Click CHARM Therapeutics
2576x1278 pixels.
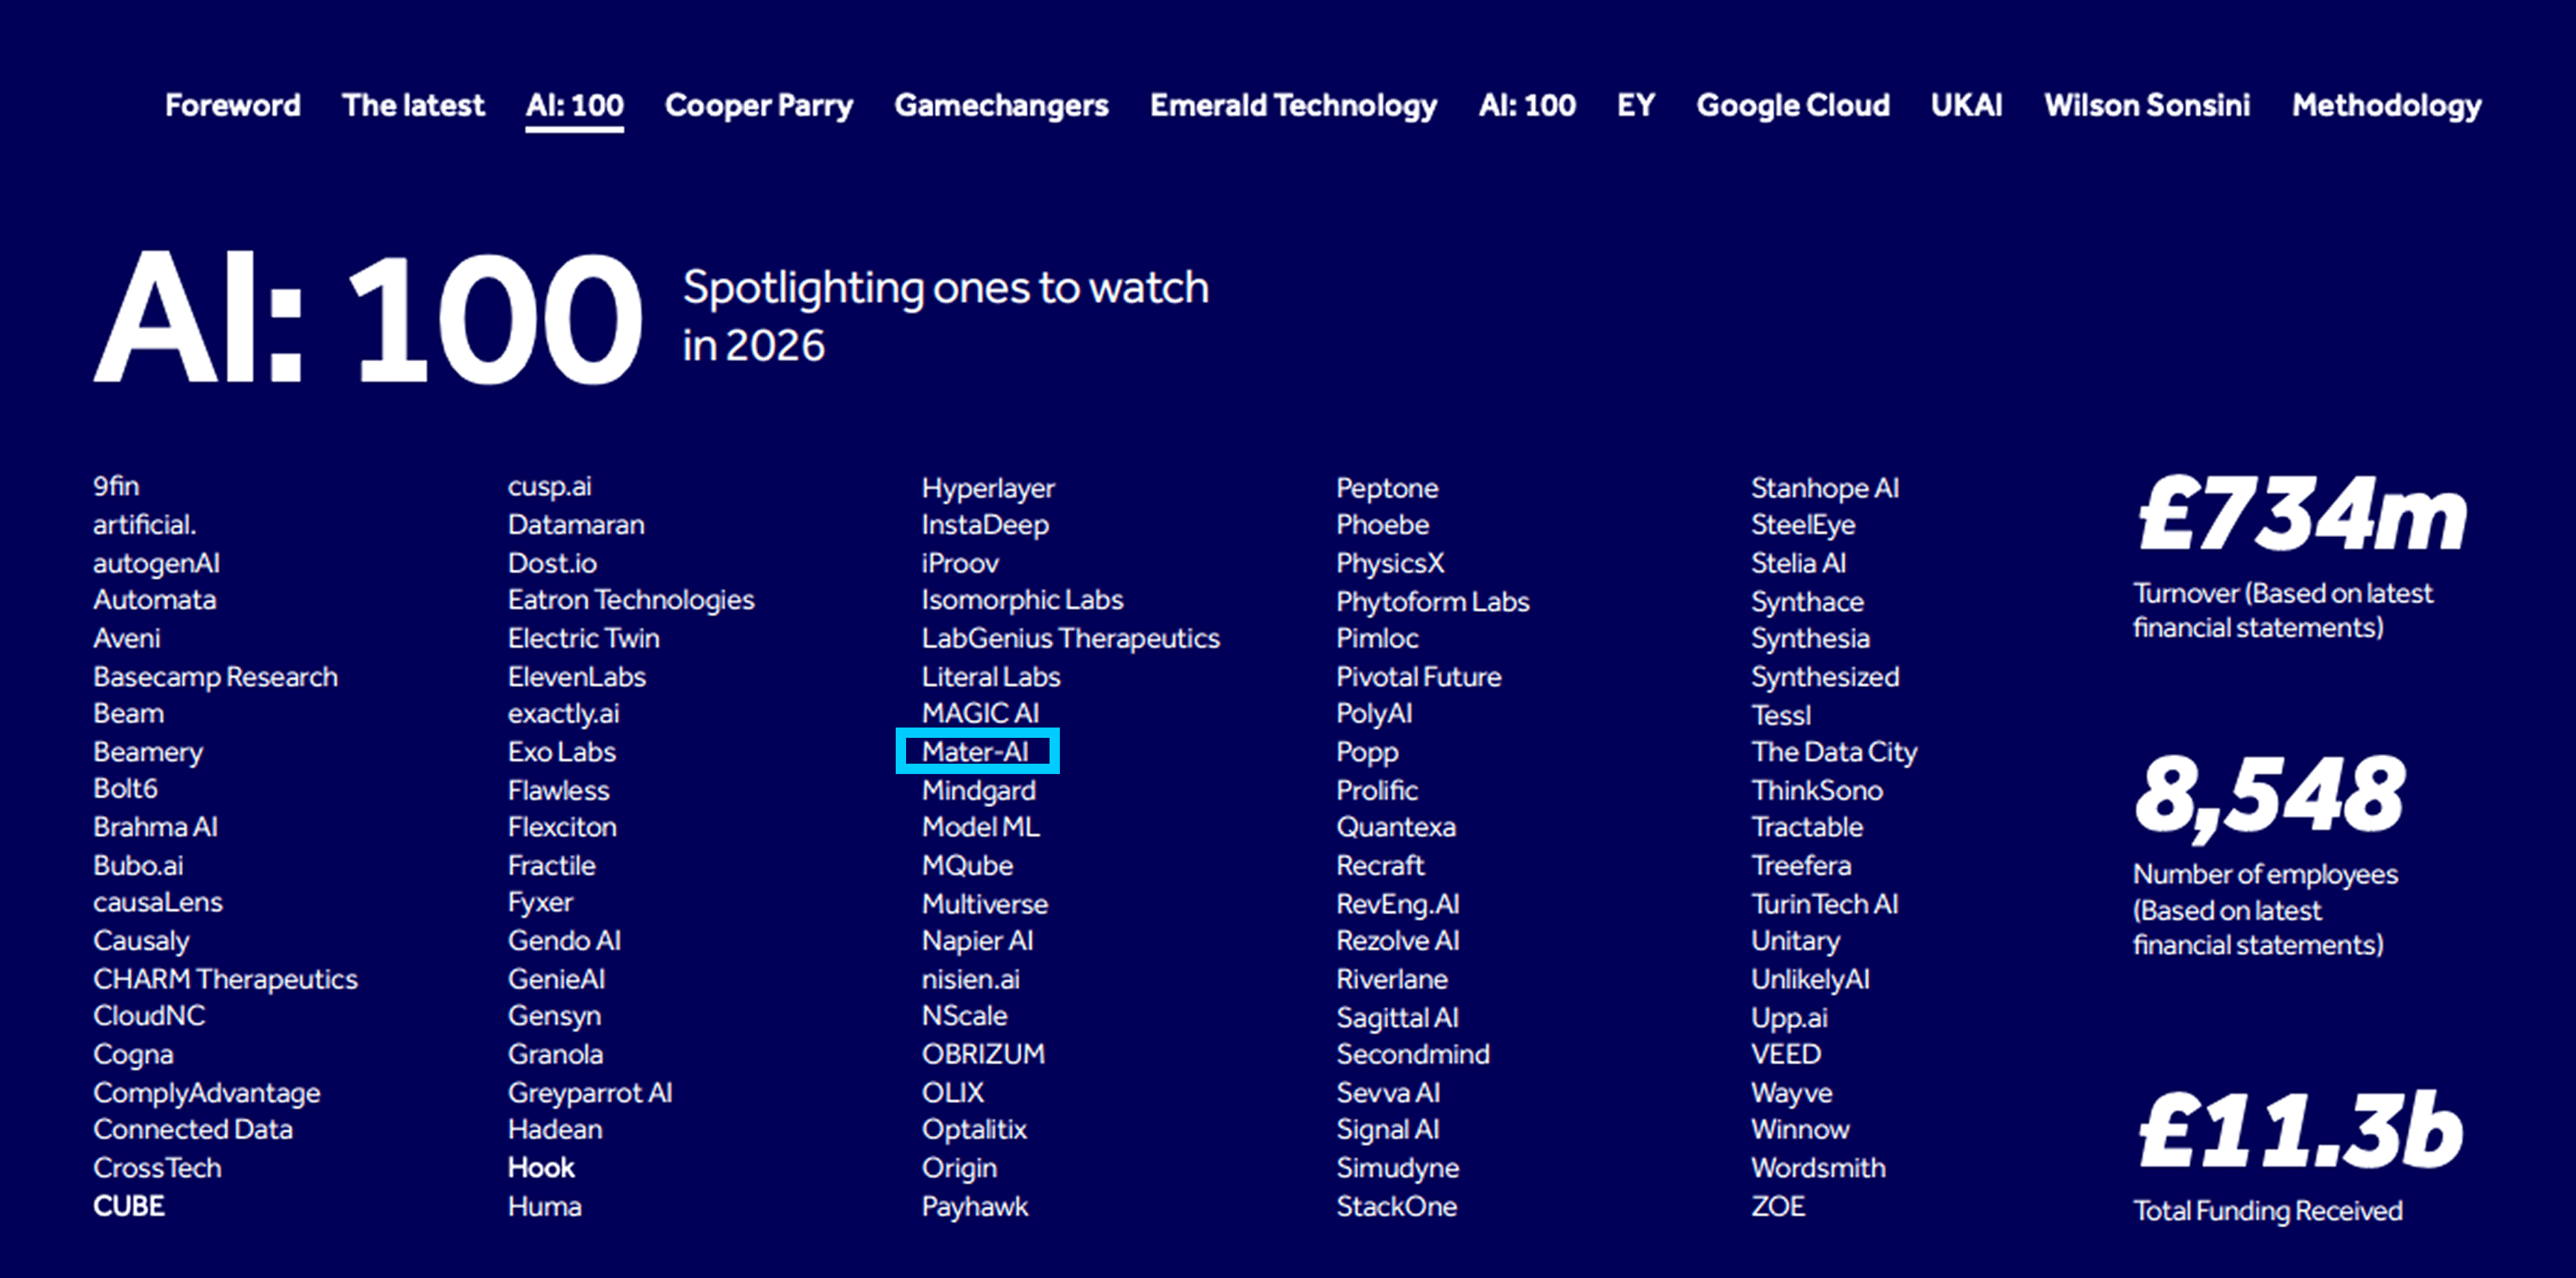[x=225, y=979]
